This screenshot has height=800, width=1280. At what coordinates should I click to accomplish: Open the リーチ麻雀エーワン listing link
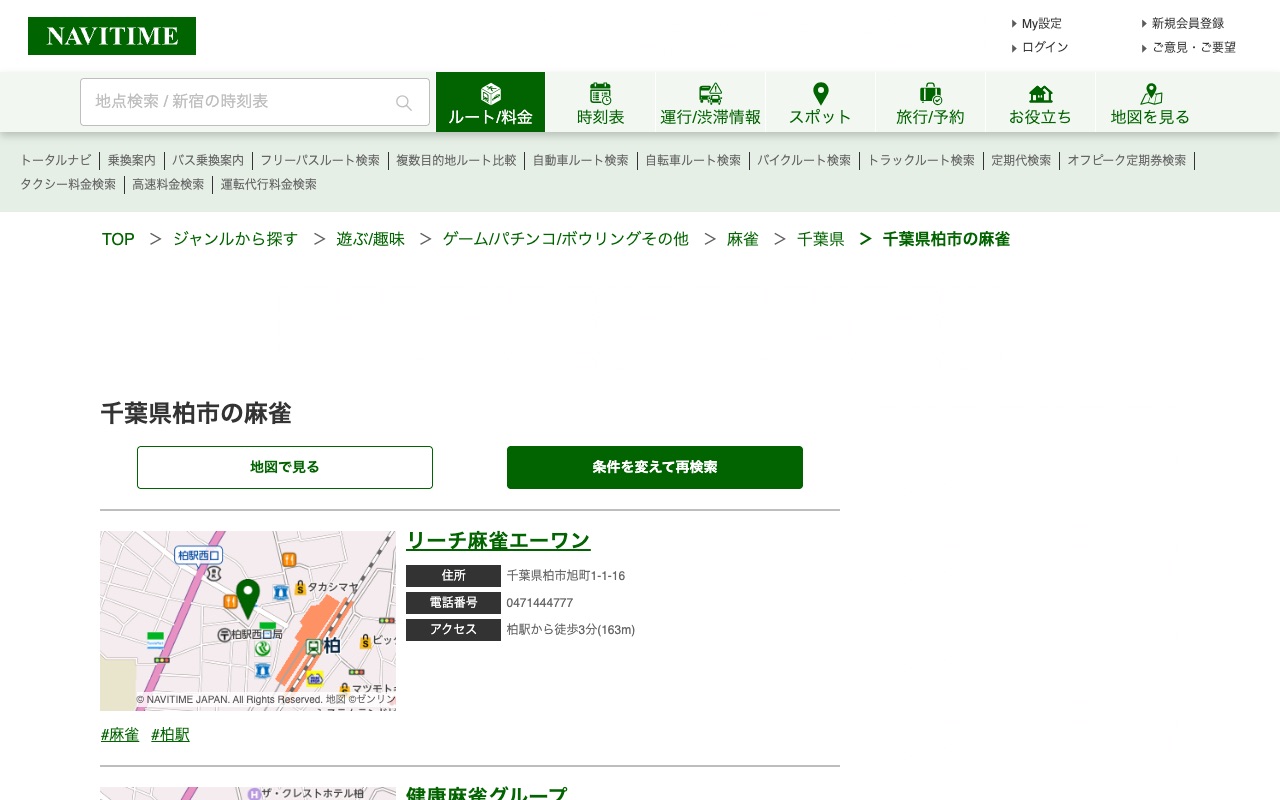click(498, 541)
